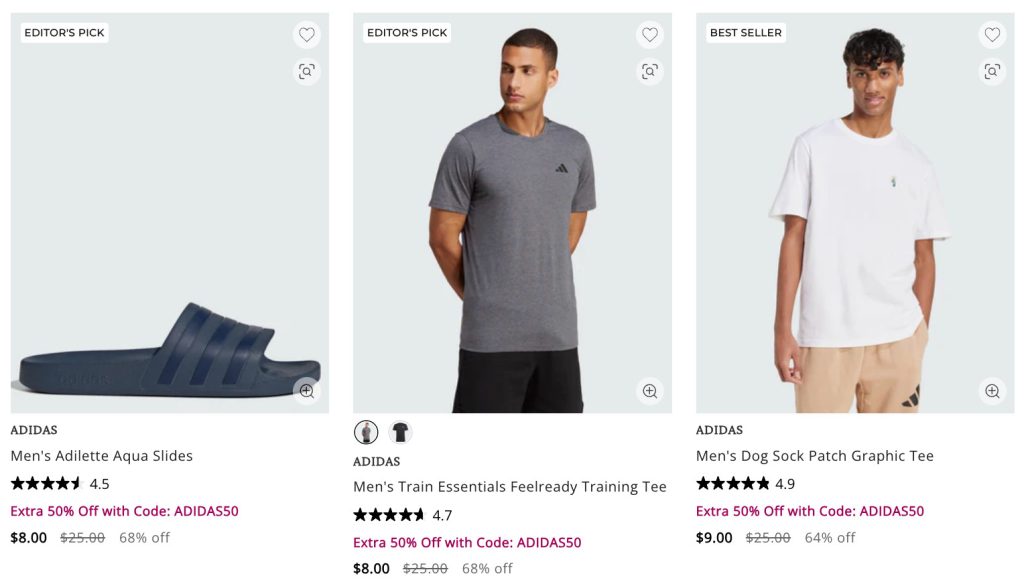Zoom in on Dog Sock Patch Tee
This screenshot has height=580, width=1024.
coord(992,391)
